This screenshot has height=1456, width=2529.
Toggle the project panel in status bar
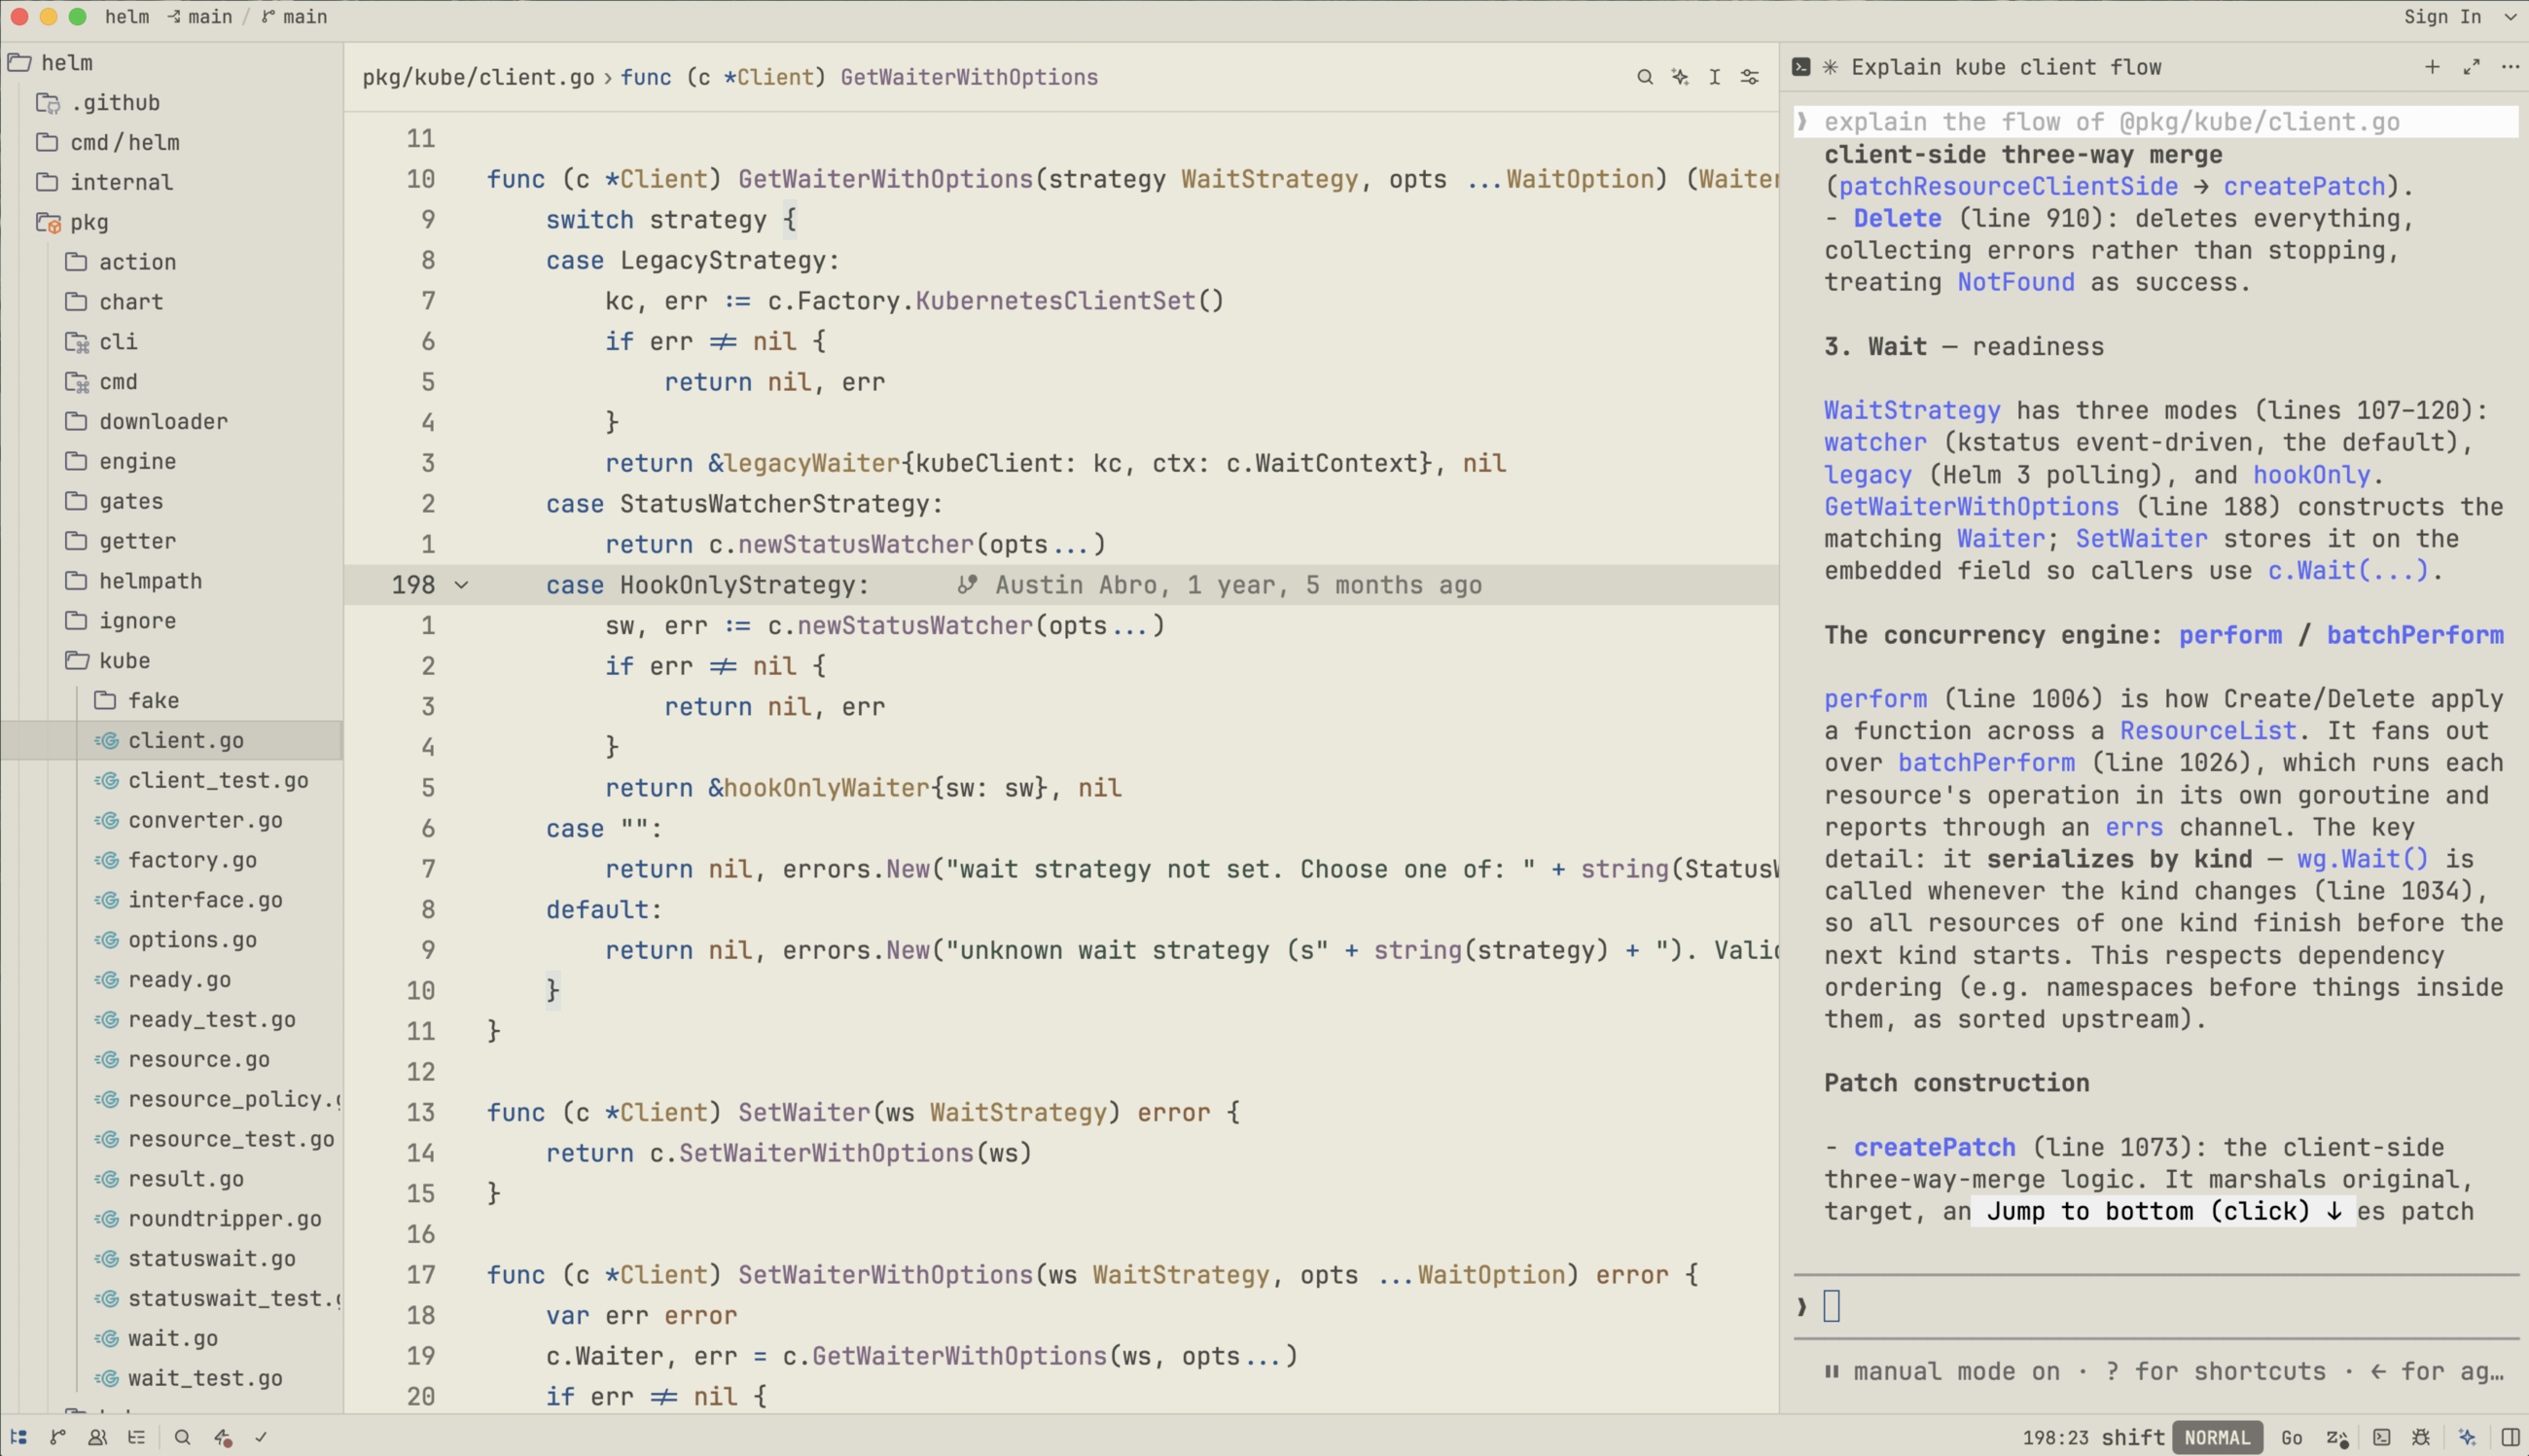(x=19, y=1437)
